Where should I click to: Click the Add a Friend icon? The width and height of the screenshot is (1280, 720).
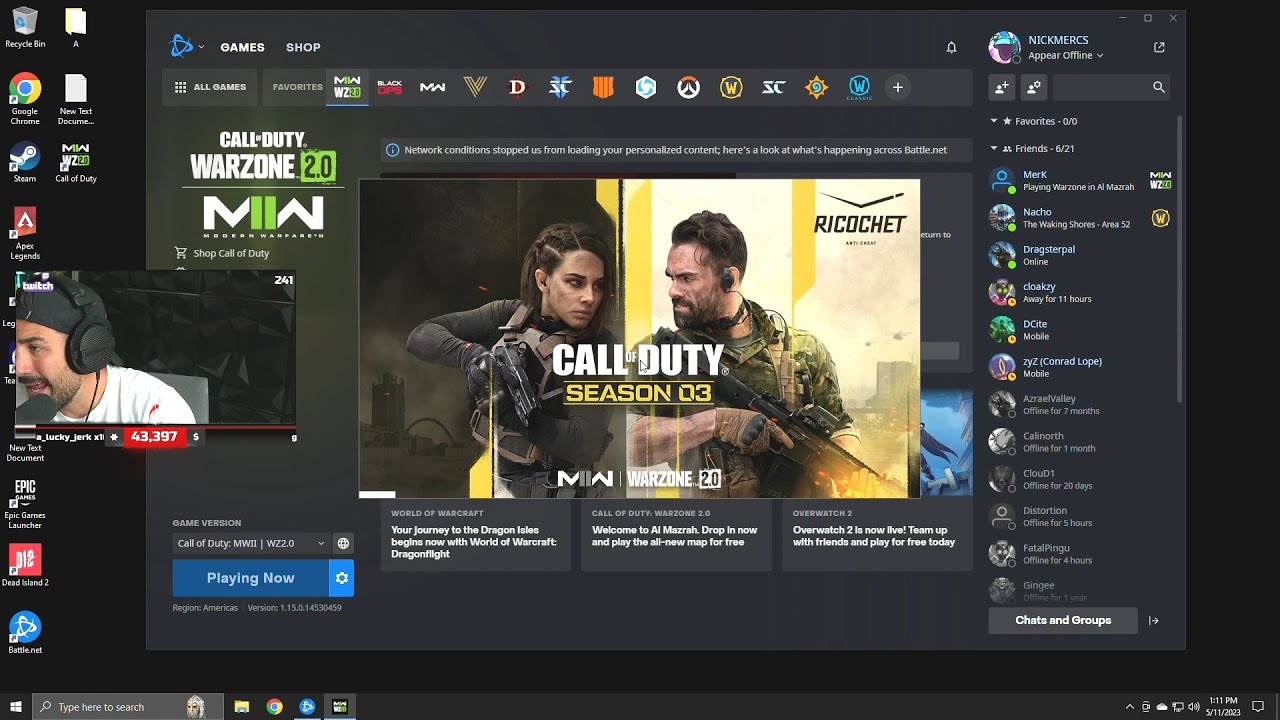(x=1002, y=87)
